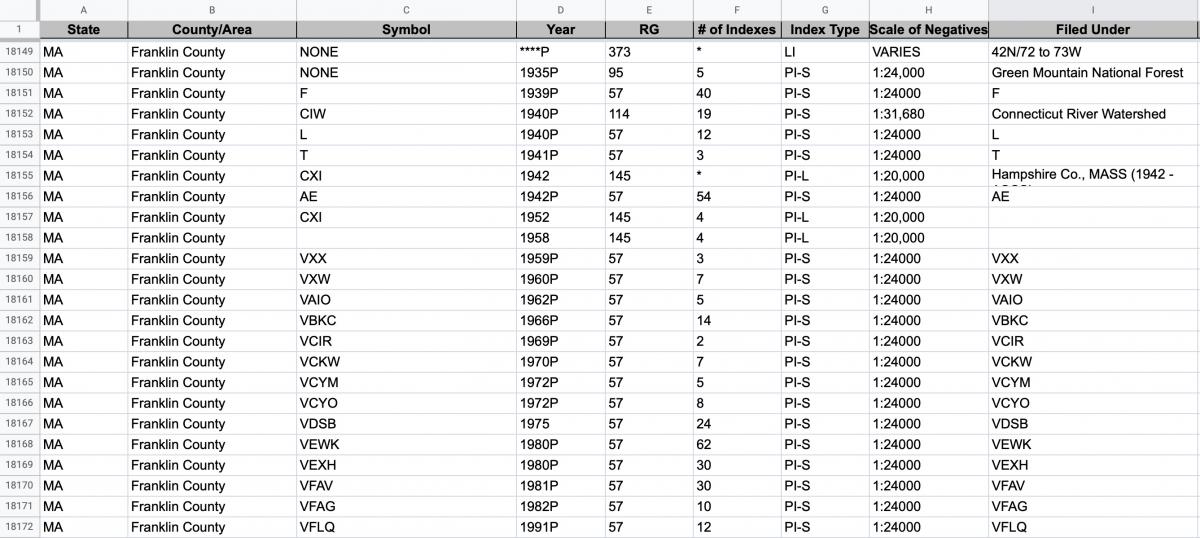
Task: Click column I letter header
Action: 1093,9
